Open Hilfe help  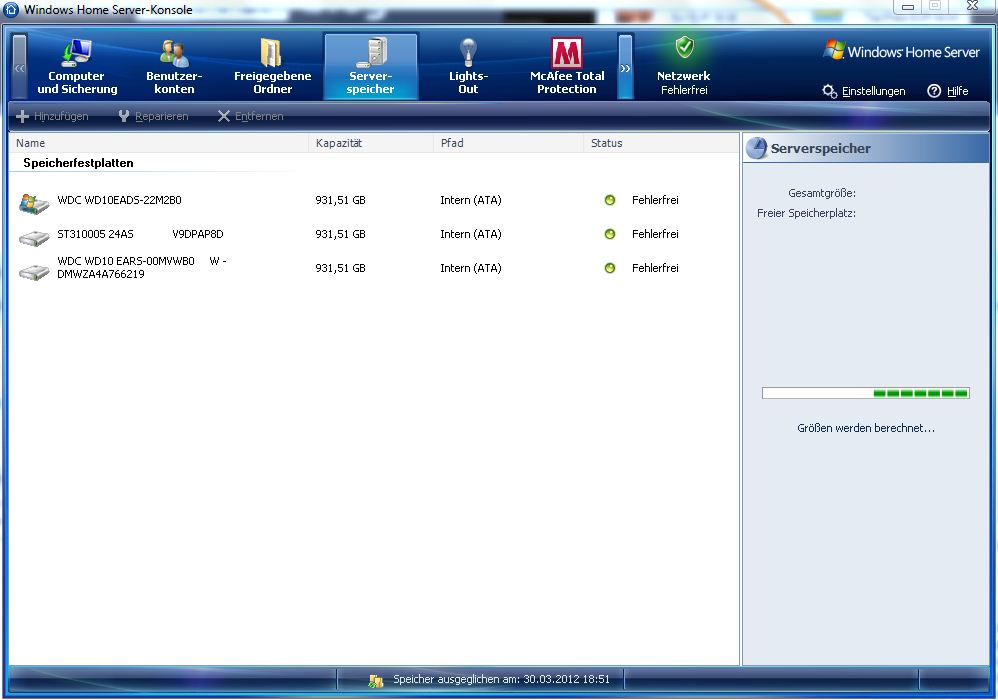948,91
